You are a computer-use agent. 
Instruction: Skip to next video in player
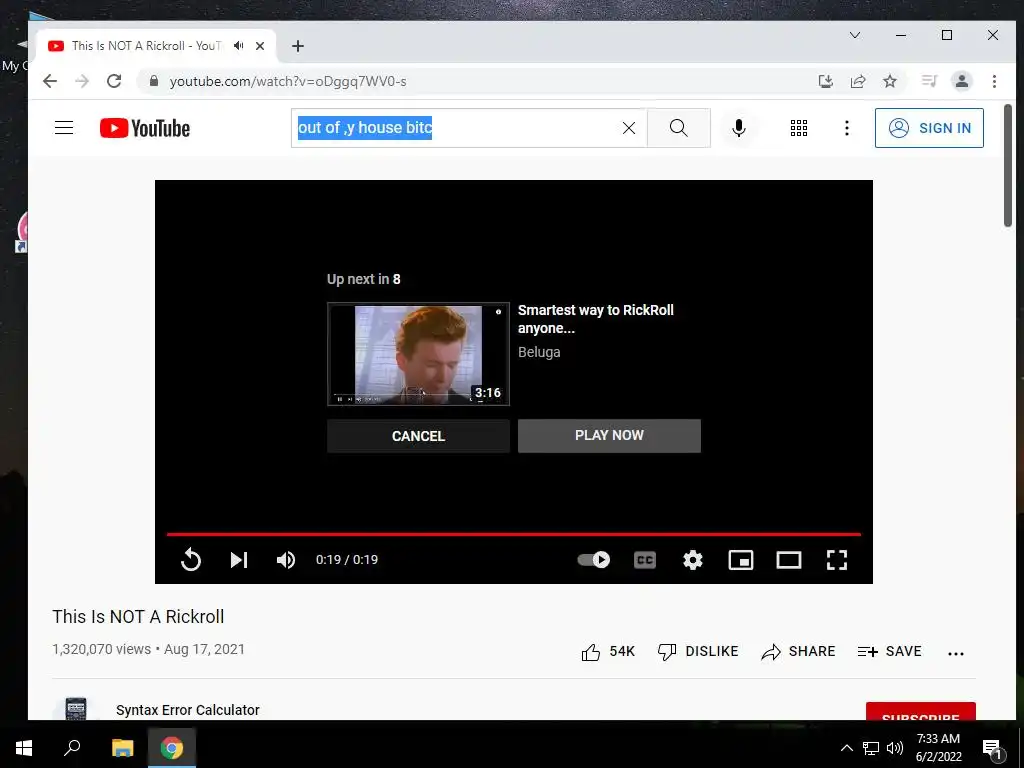[x=238, y=560]
